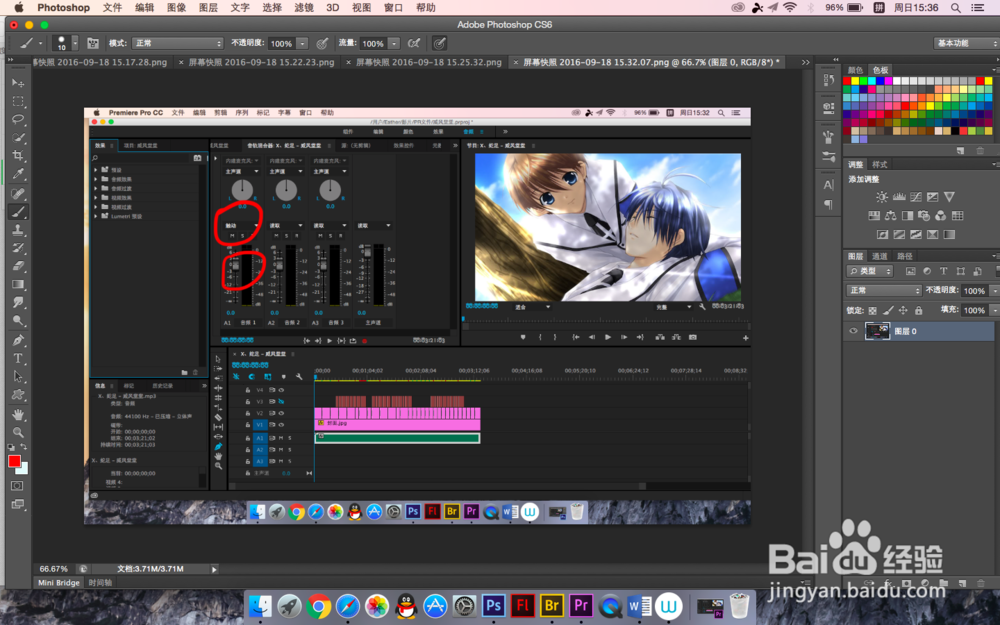Screen dimensions: 1000x625
Task: Select the Gradient tool
Action: (x=18, y=284)
